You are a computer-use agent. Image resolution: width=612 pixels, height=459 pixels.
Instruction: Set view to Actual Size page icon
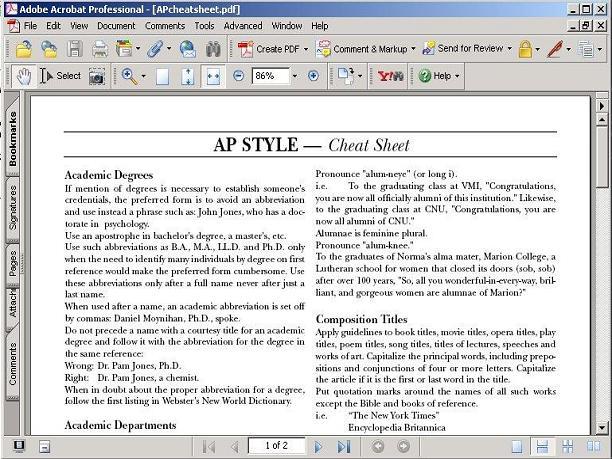click(x=162, y=76)
